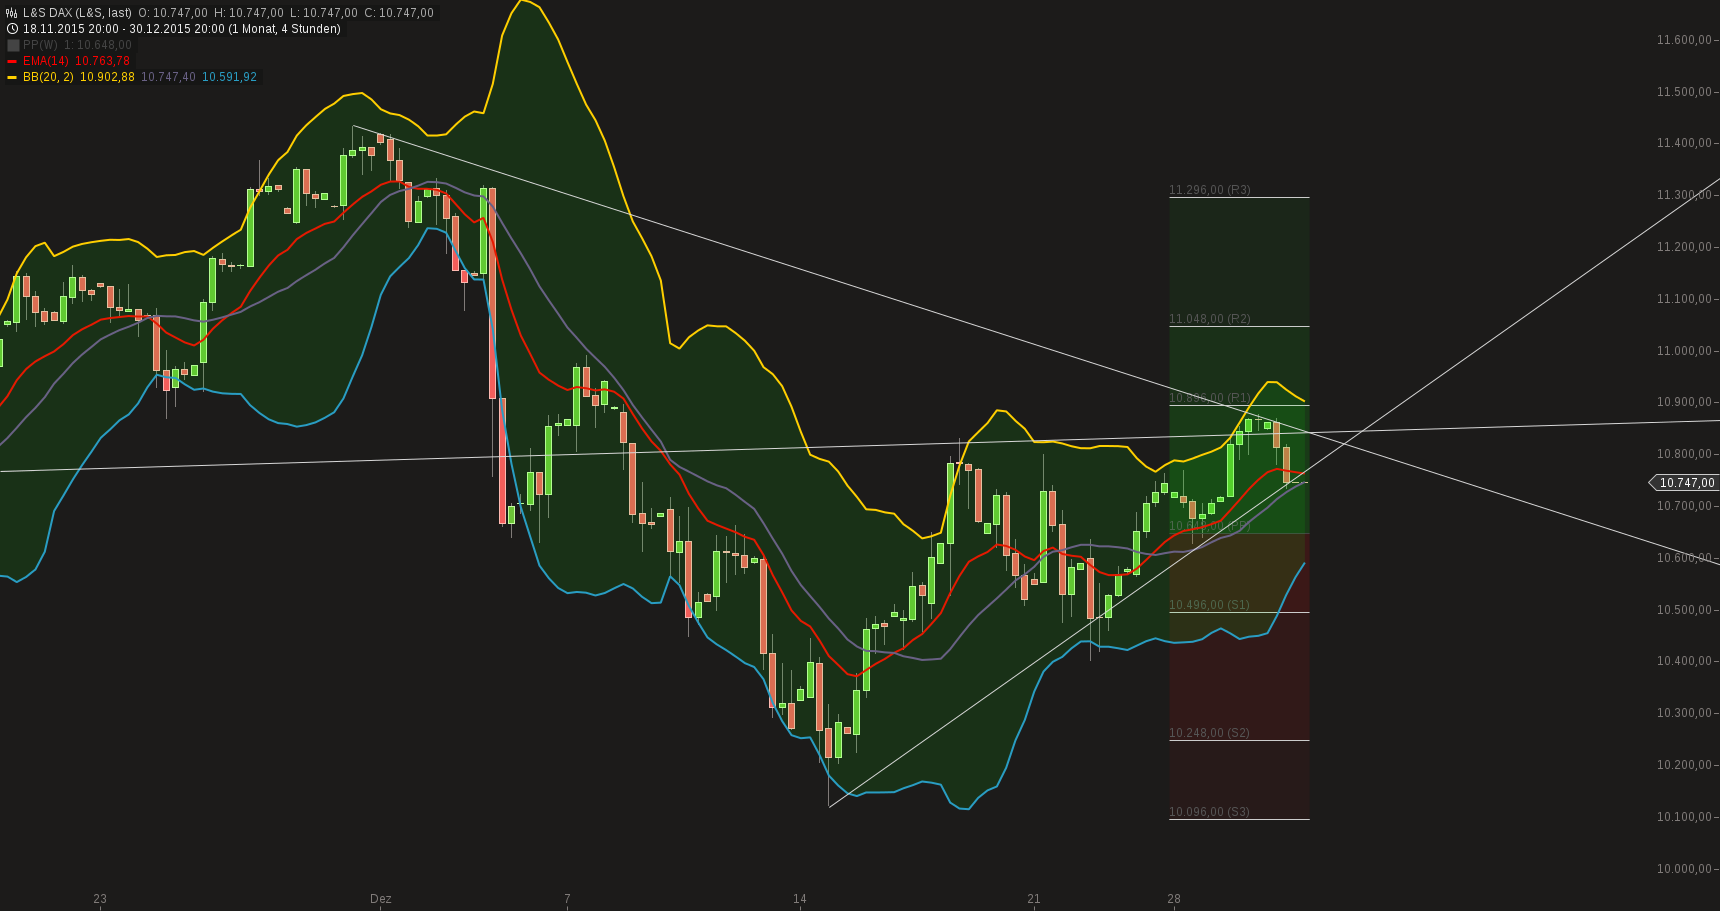Click the 10.496,00 (S1) pivot label
1720x911 pixels.
pyautogui.click(x=1207, y=605)
